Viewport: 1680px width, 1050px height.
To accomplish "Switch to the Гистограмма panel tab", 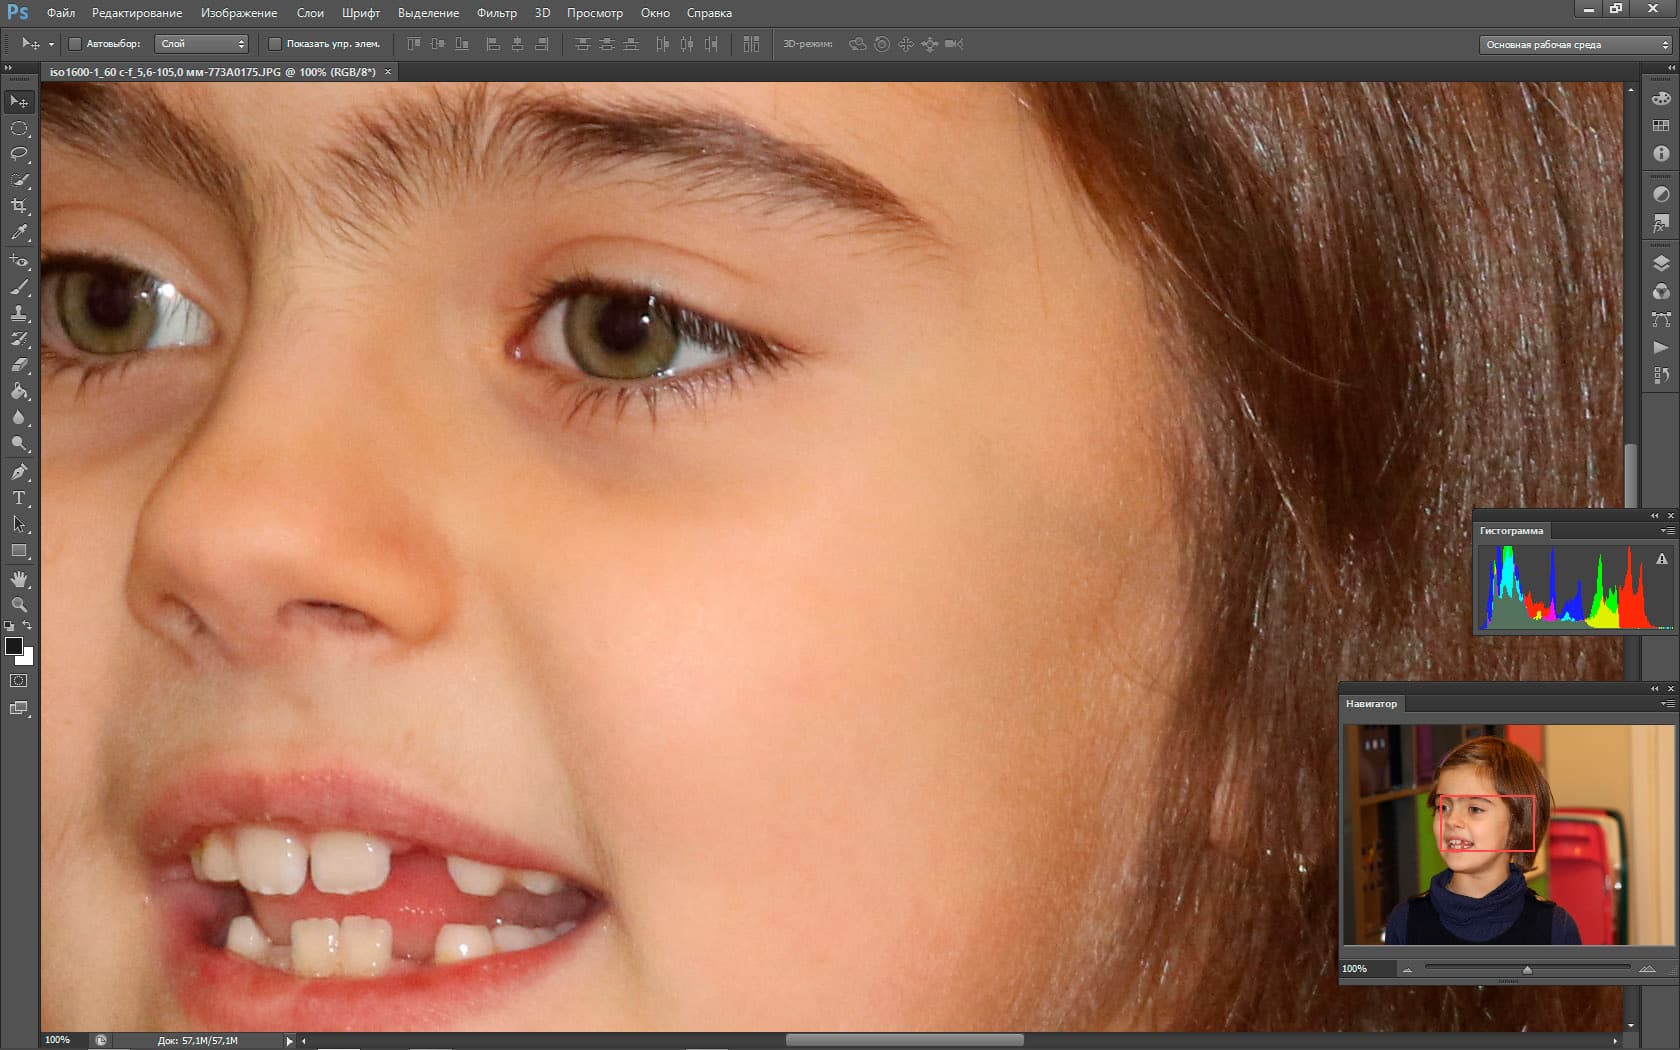I will tap(1511, 531).
